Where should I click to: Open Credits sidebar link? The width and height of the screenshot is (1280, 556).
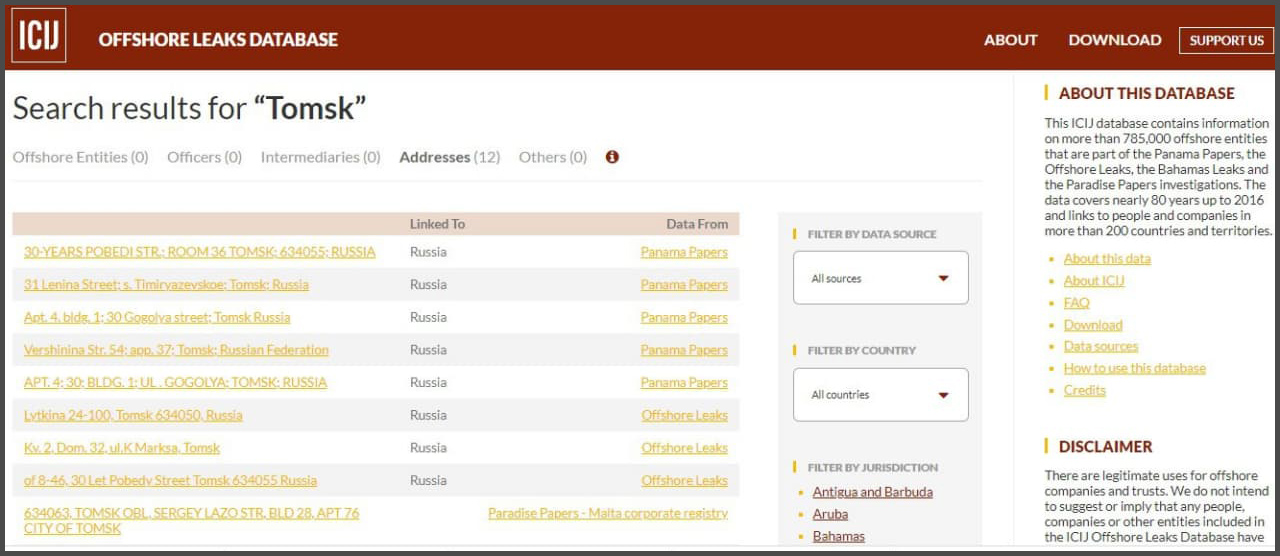pyautogui.click(x=1085, y=390)
